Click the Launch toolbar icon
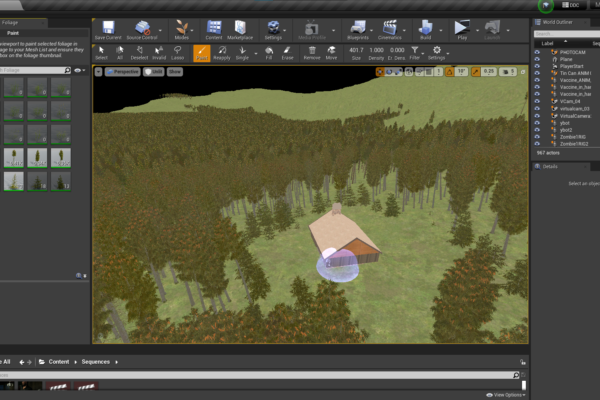The image size is (600, 400). 492,30
